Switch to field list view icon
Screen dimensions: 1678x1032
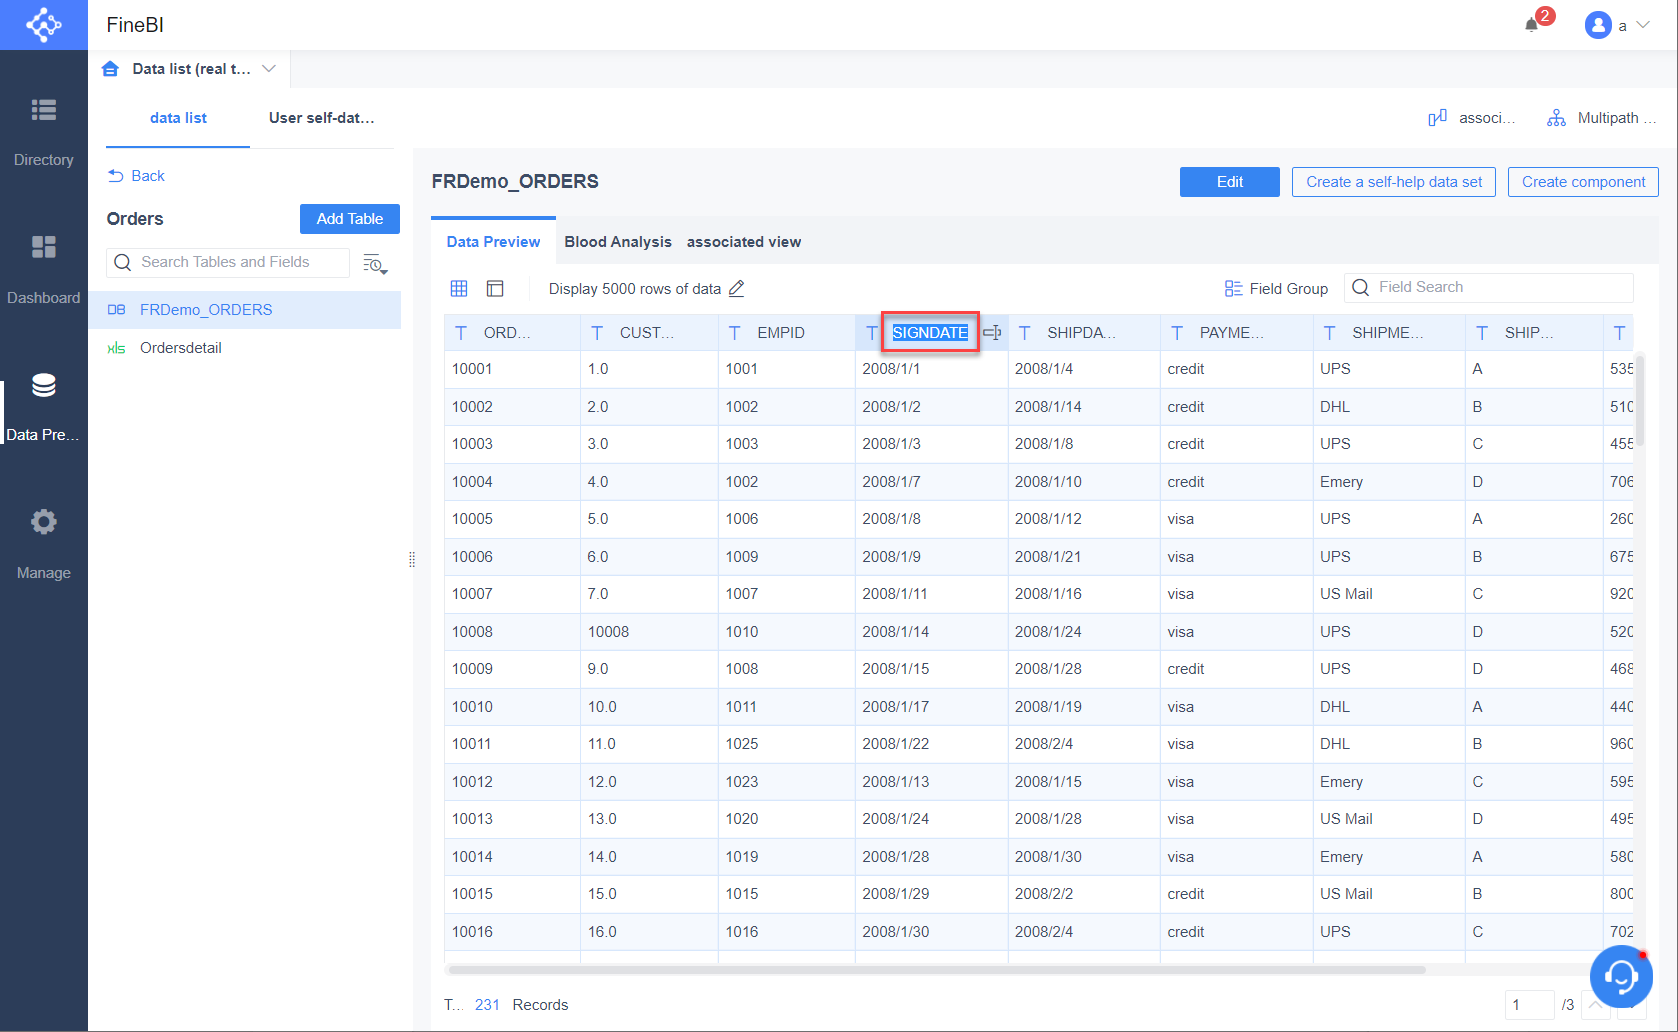click(495, 288)
